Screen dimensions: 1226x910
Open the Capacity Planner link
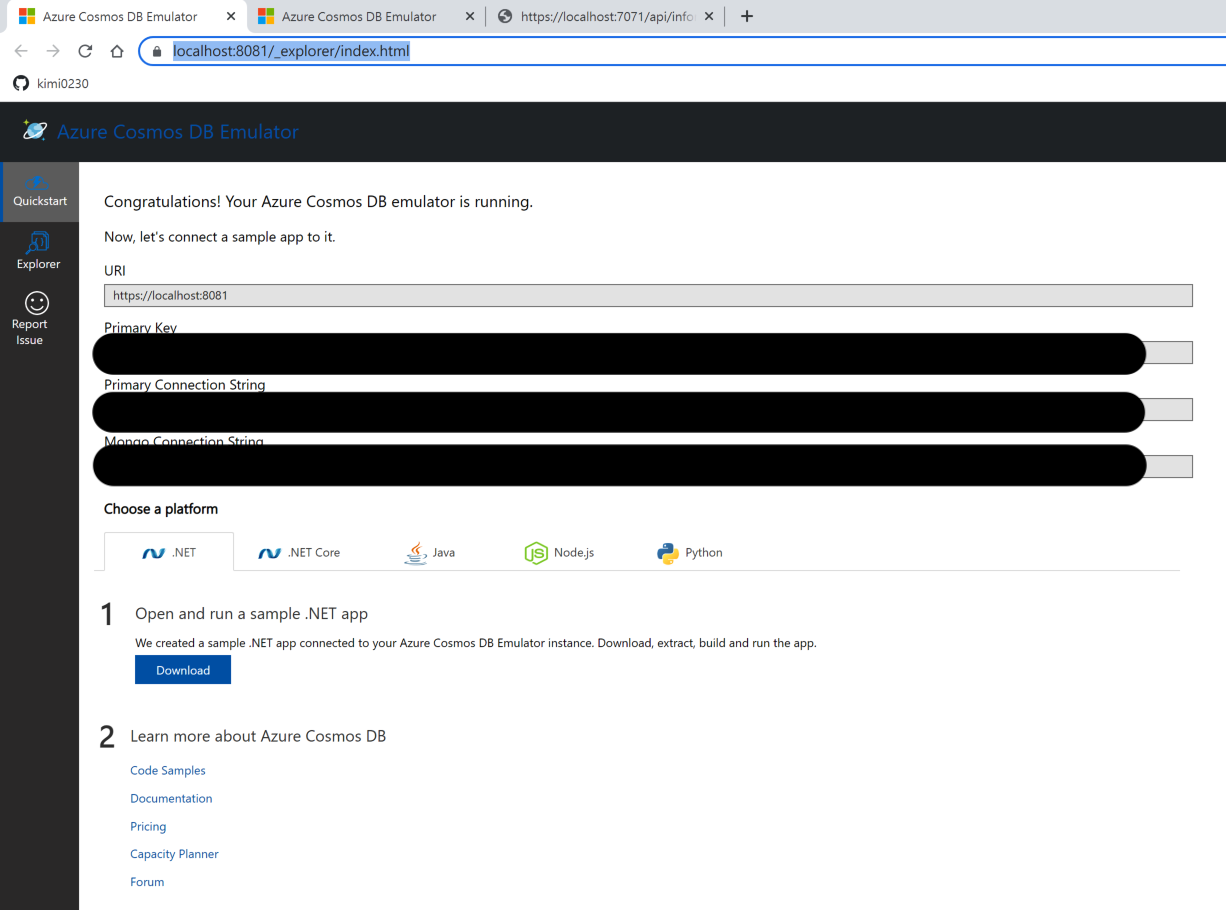pyautogui.click(x=174, y=854)
